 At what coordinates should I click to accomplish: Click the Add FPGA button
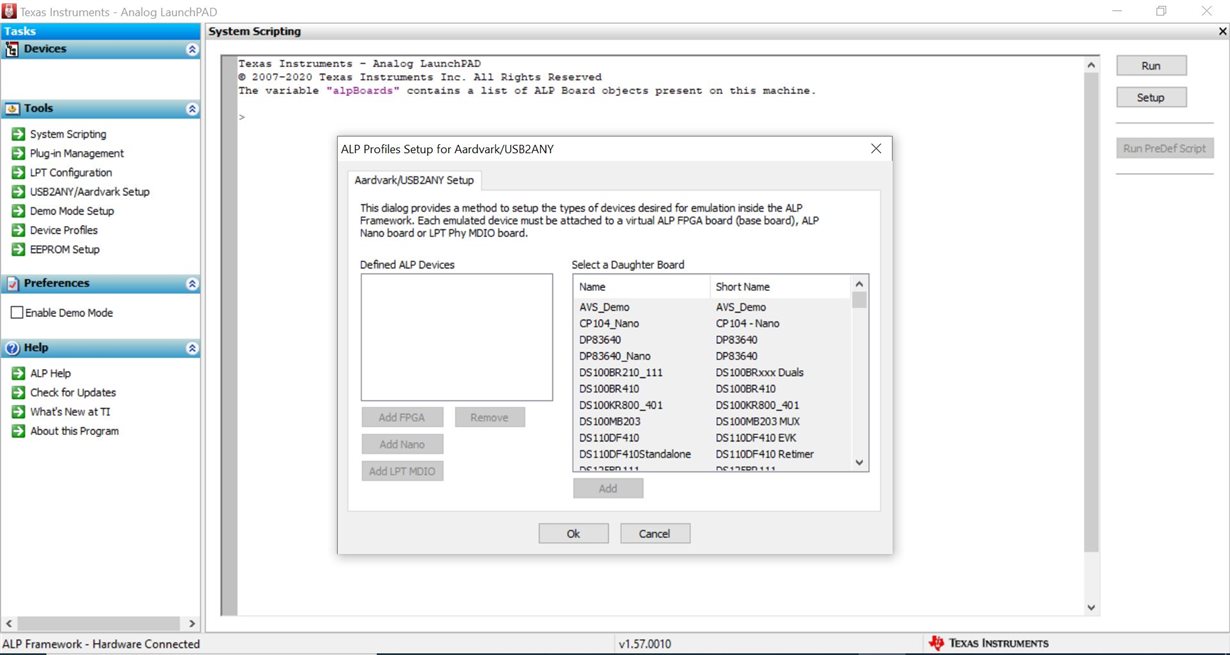[402, 417]
